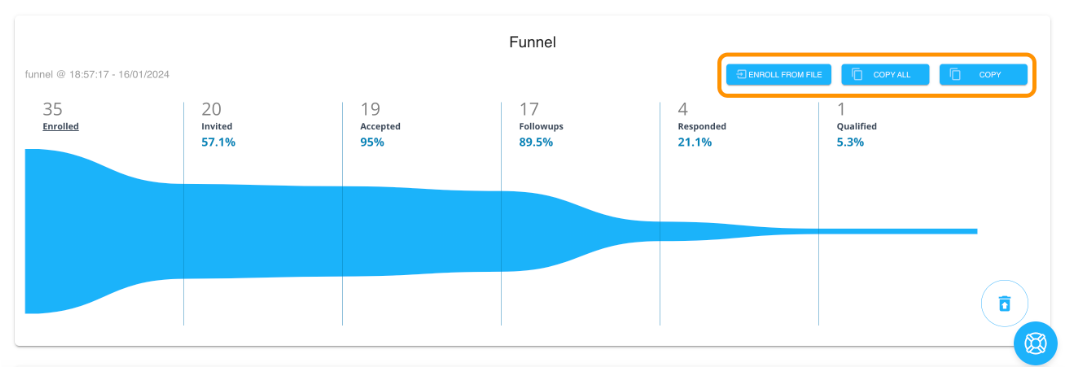Select the Accepted stage label

coord(380,126)
